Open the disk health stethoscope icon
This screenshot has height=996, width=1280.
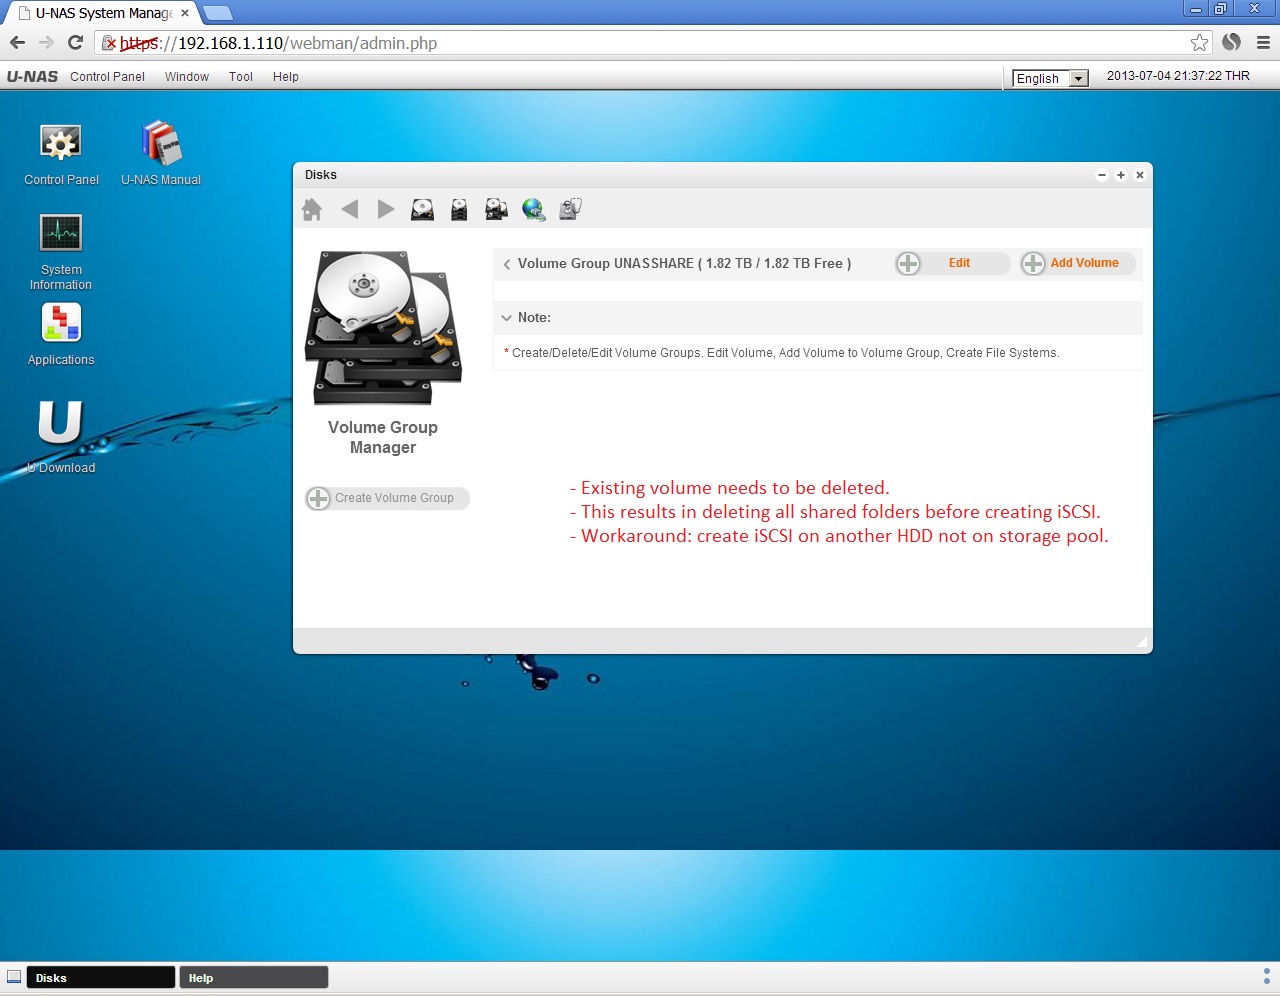coord(570,209)
